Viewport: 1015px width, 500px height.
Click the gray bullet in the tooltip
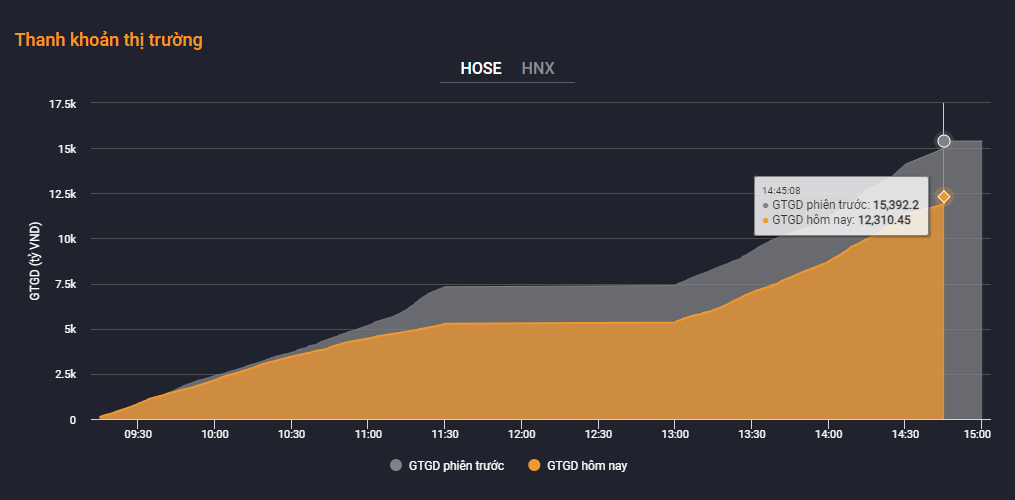(x=765, y=205)
